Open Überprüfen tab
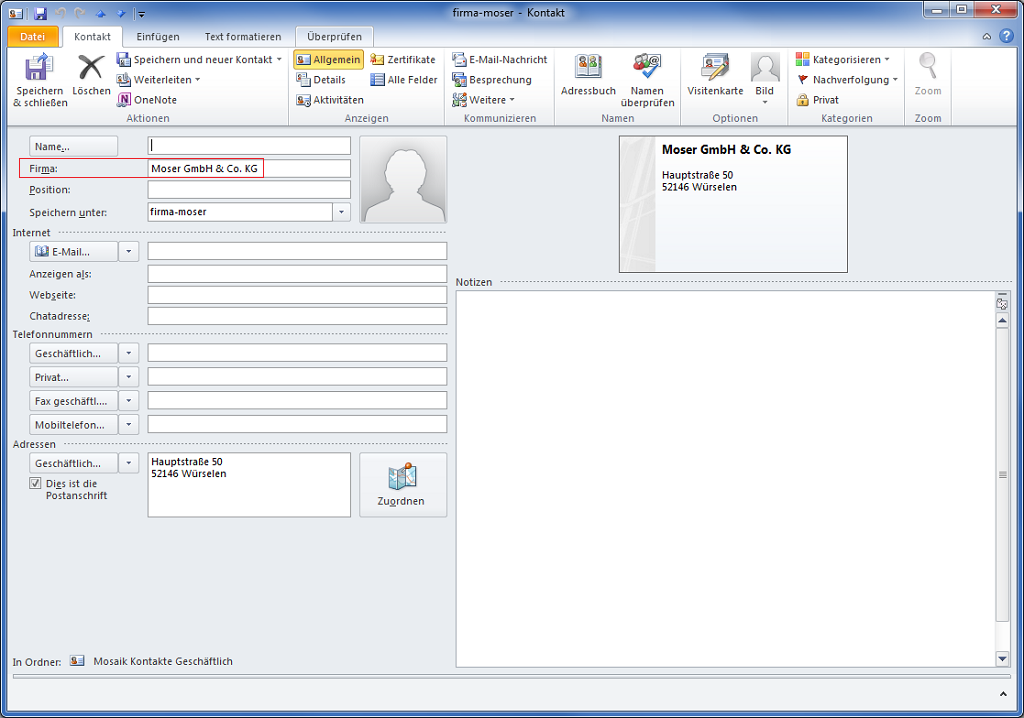This screenshot has width=1024, height=718. (334, 37)
